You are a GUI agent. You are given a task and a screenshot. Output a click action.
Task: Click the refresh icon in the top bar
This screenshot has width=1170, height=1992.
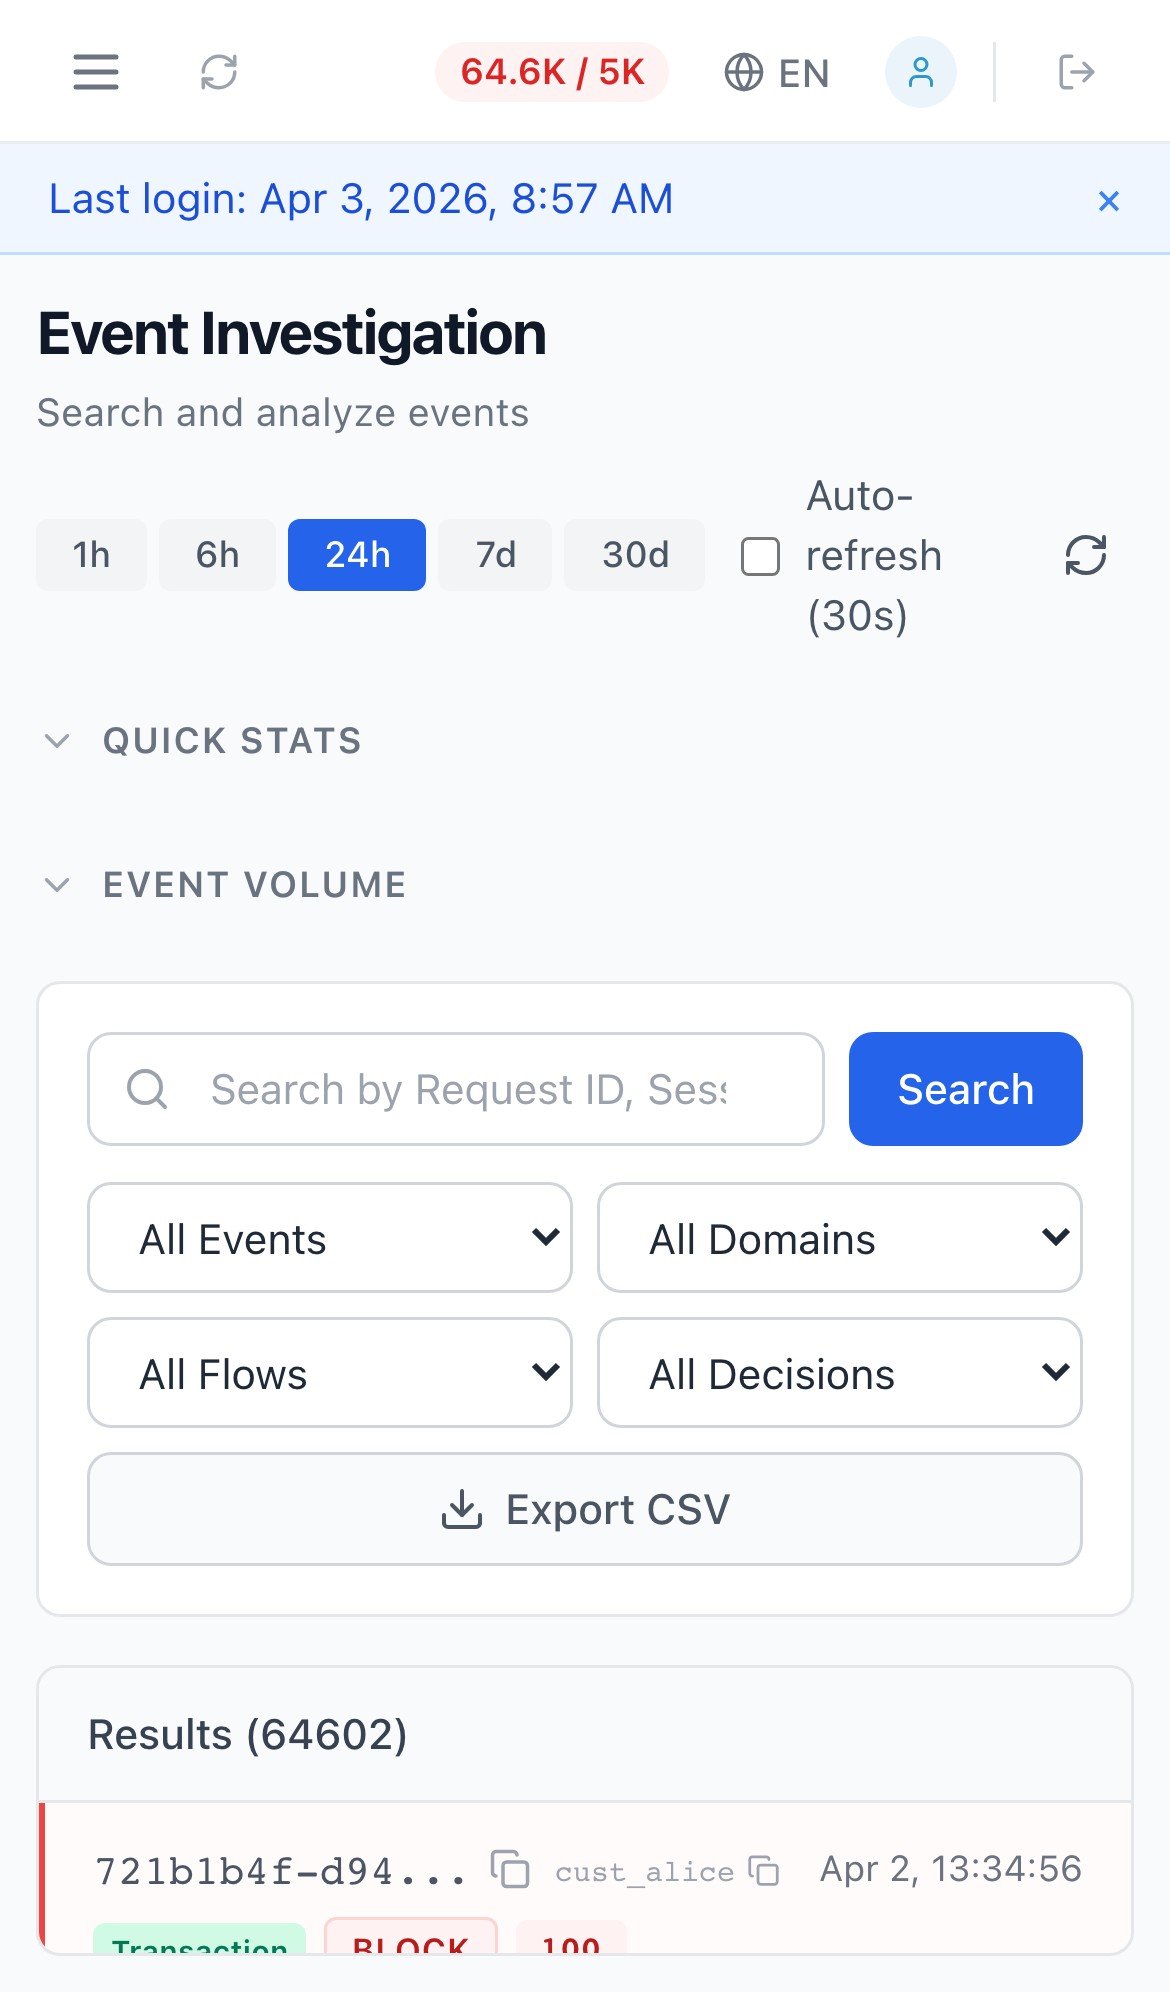[x=219, y=72]
